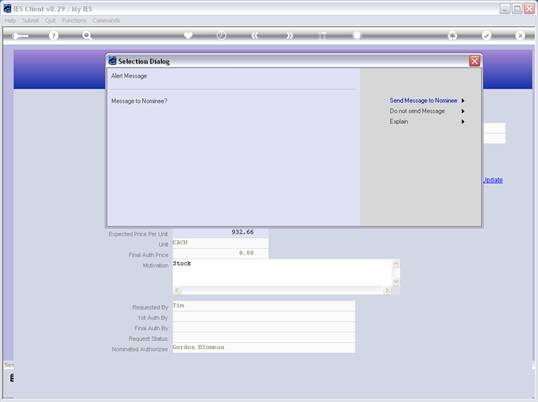Click arrow beside Do not send Message
This screenshot has width=538, height=402.
(x=463, y=111)
